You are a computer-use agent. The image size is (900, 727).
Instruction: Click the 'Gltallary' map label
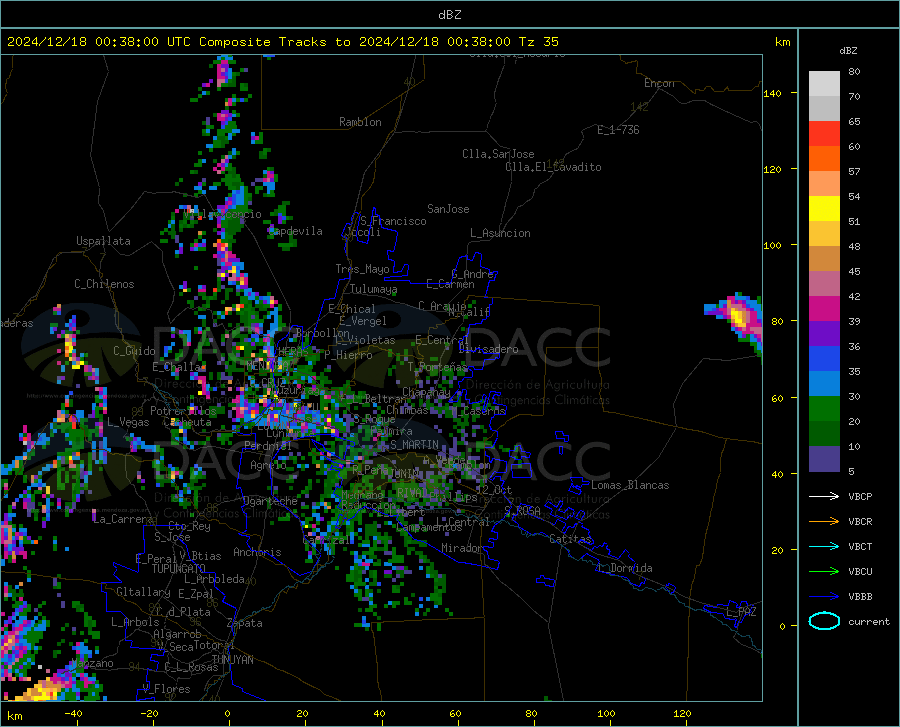(143, 592)
